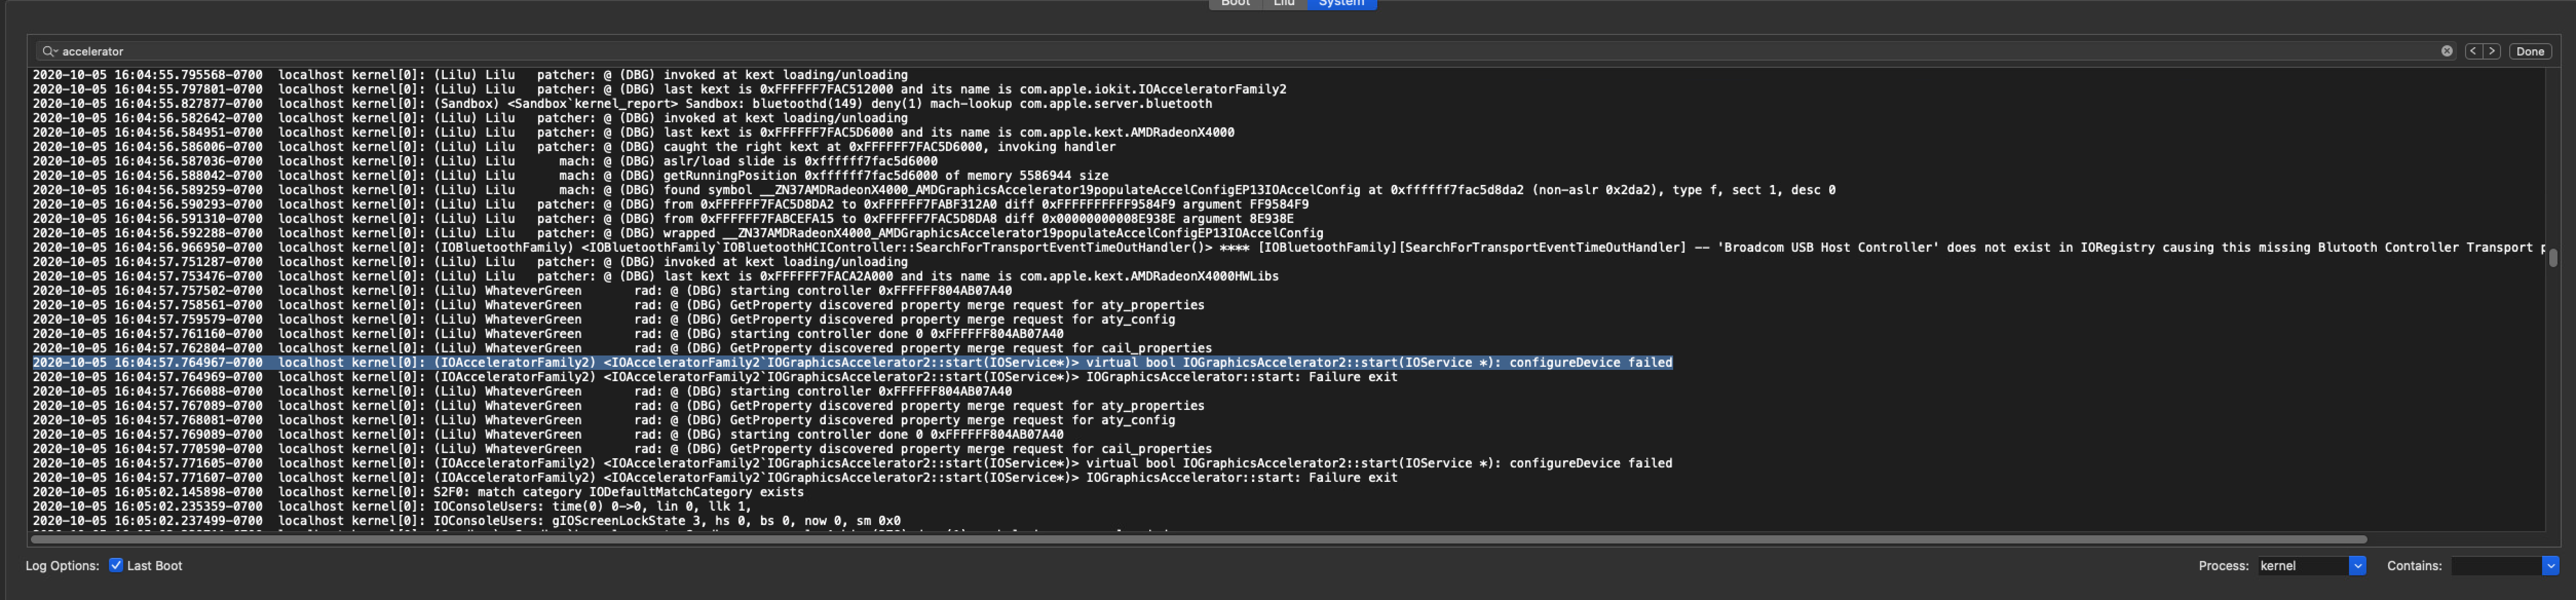This screenshot has width=2576, height=600.
Task: Select 'caught the right kext' log line
Action: [x=574, y=146]
